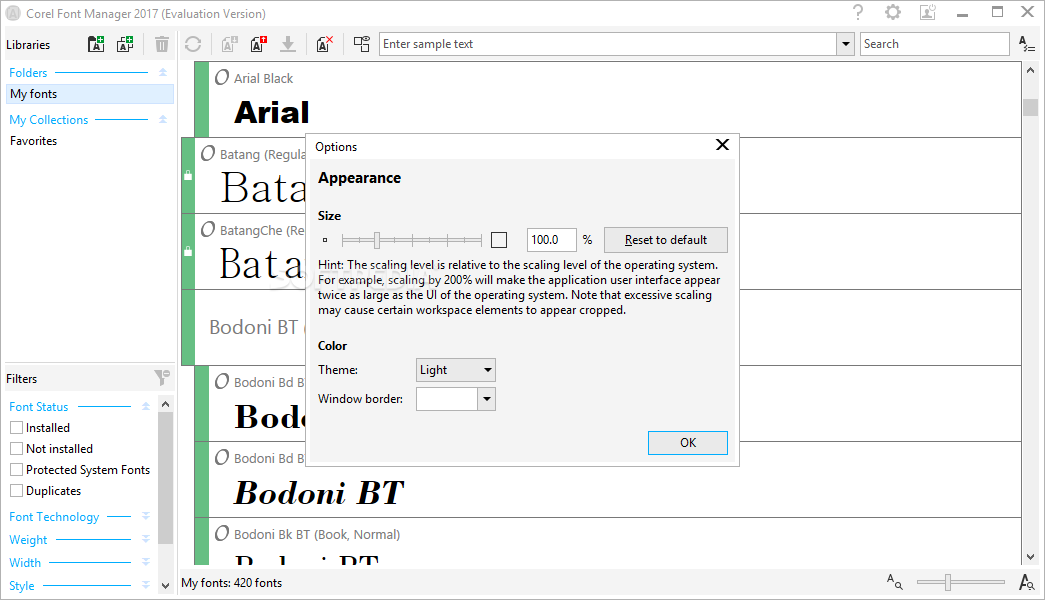Click the Add Folder icon beside Libraries
1045x600 pixels.
[96, 44]
